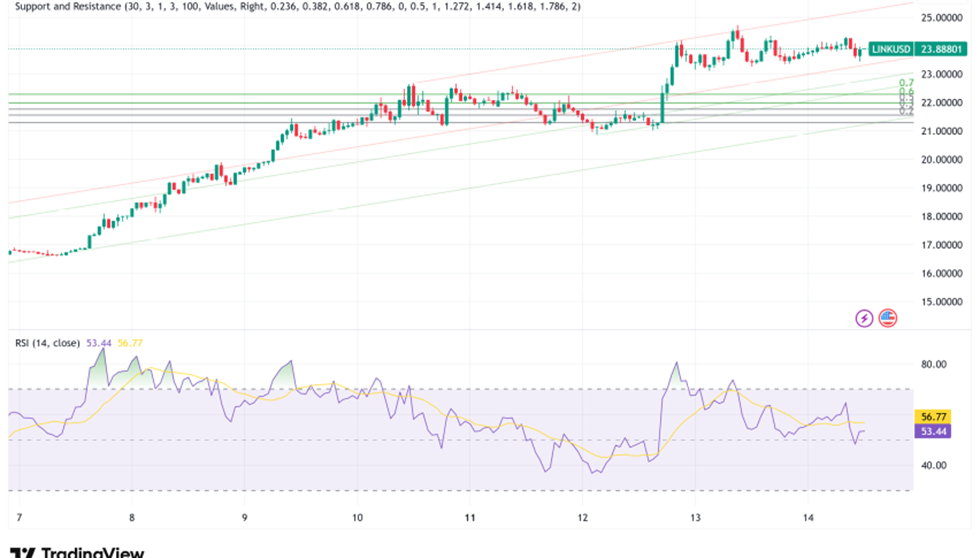Select date 7 on the time axis
Viewport: 980px width, 558px height.
coord(19,518)
